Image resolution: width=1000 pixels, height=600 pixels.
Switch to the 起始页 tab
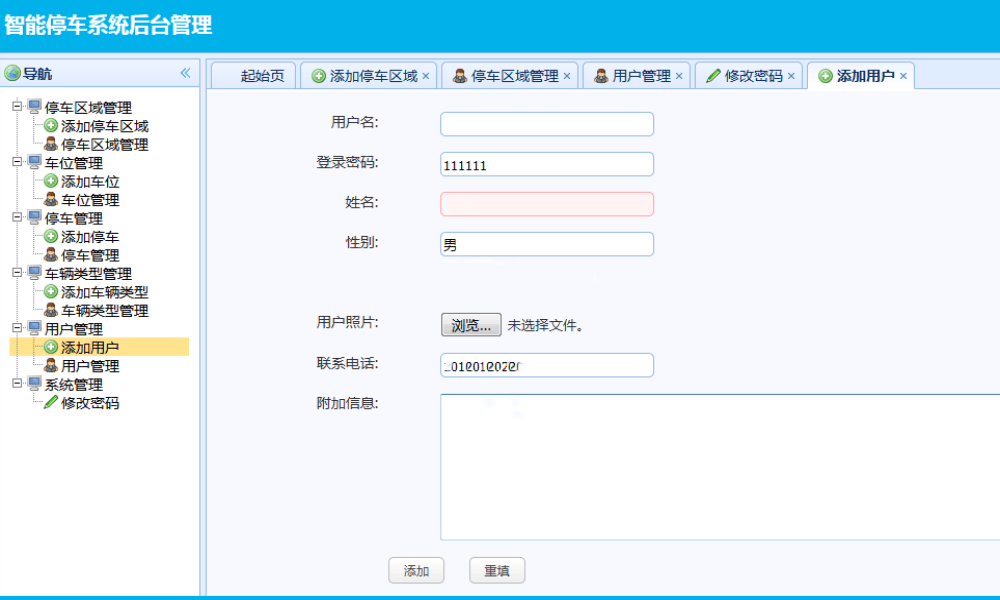252,75
